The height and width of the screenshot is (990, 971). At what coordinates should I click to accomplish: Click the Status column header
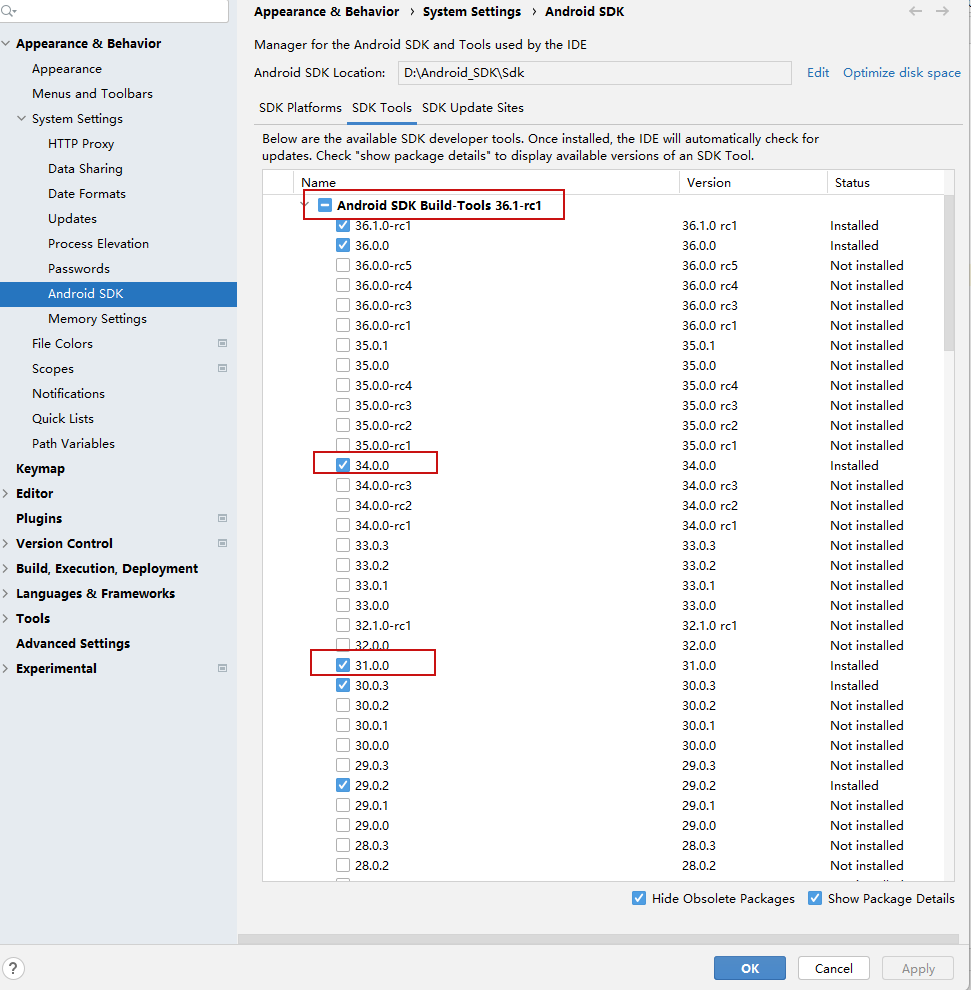pyautogui.click(x=886, y=182)
